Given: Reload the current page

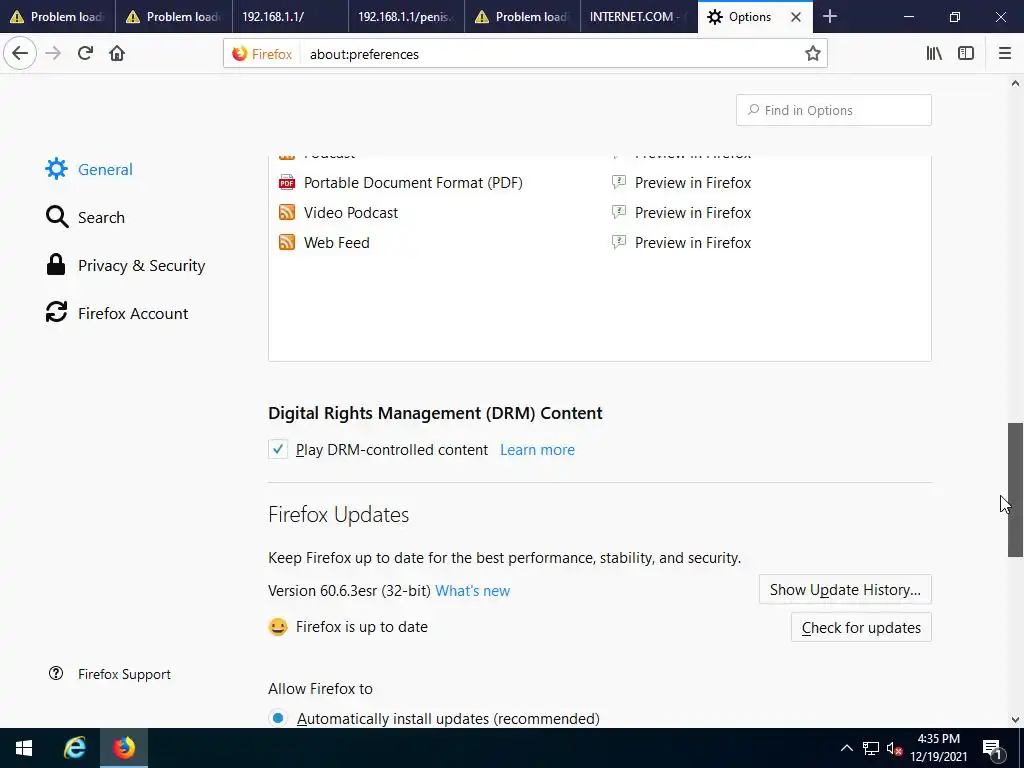Looking at the screenshot, I should (x=85, y=54).
